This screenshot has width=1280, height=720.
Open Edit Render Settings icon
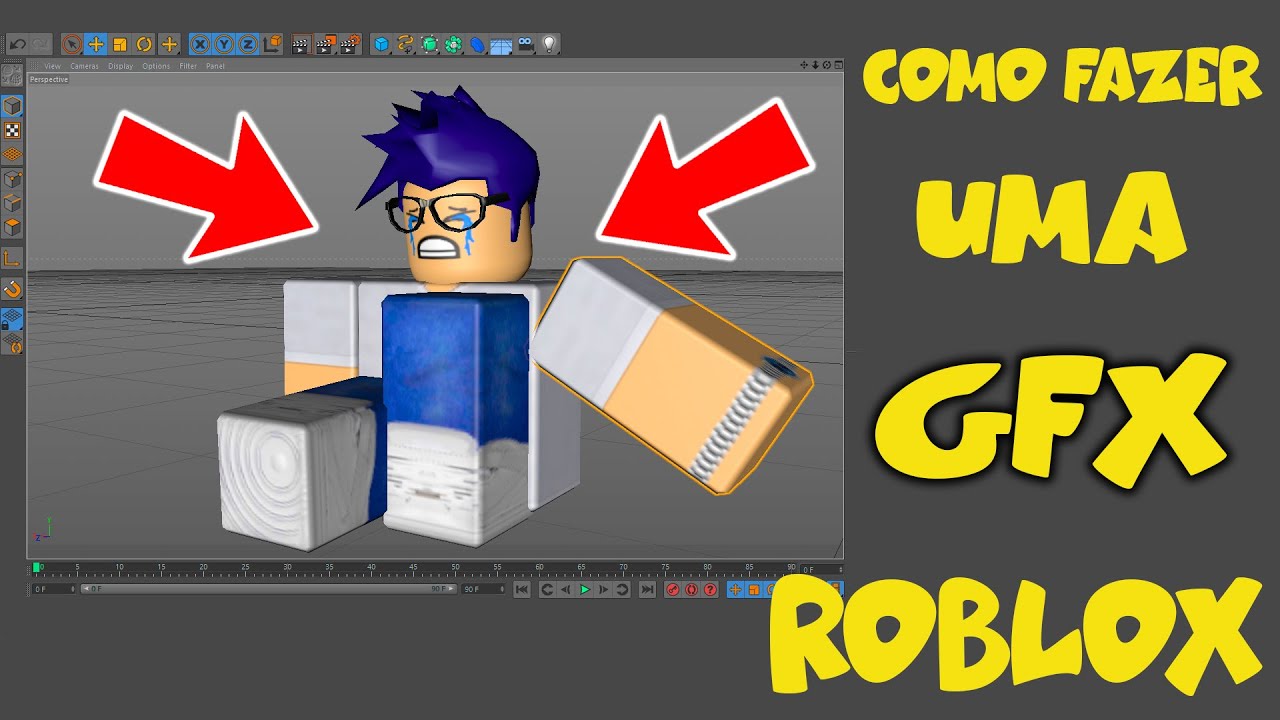(x=350, y=44)
